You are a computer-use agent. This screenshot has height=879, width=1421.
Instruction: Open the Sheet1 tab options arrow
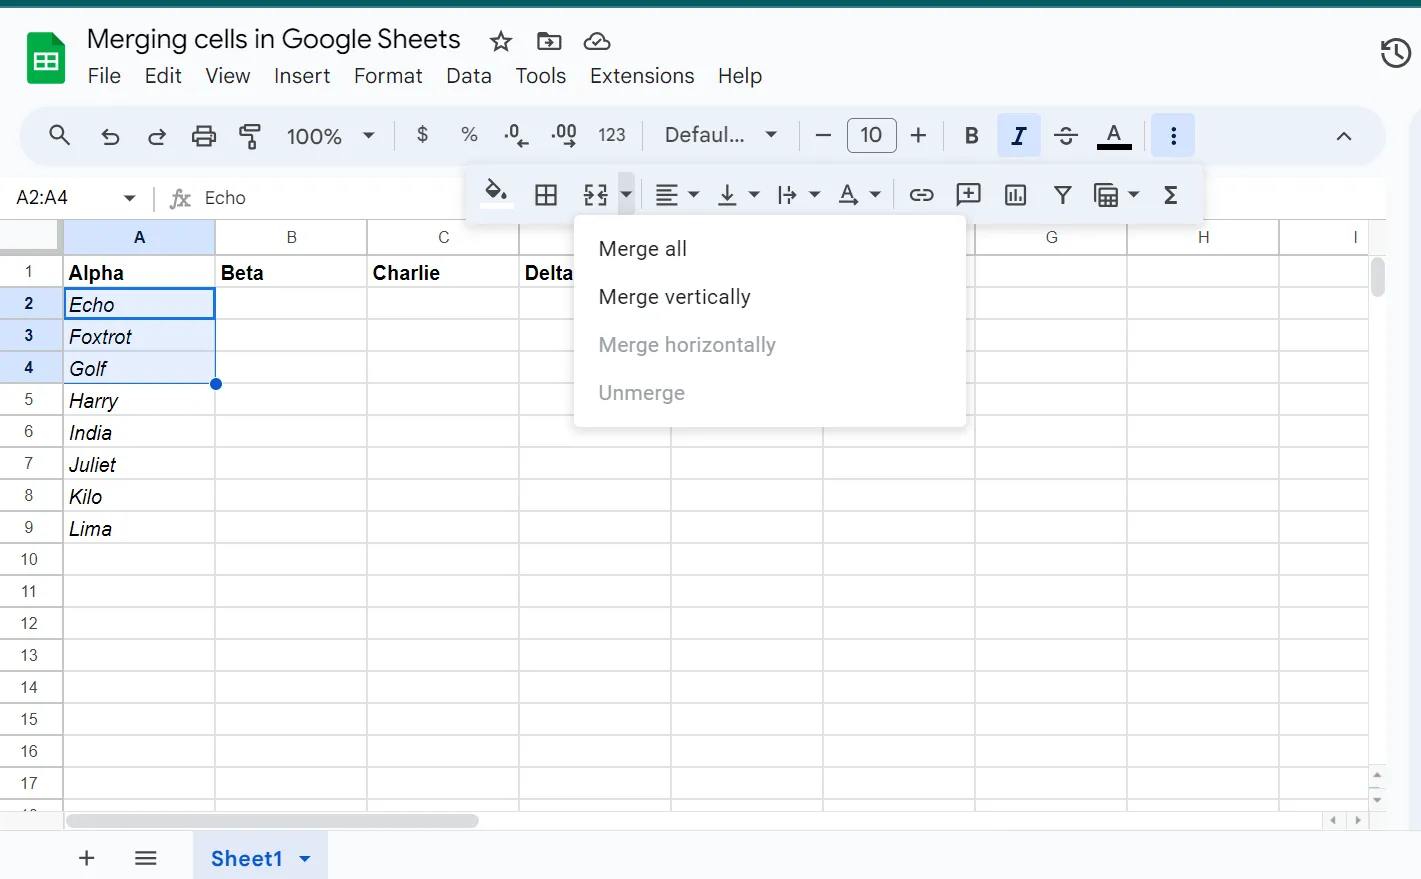pyautogui.click(x=305, y=859)
